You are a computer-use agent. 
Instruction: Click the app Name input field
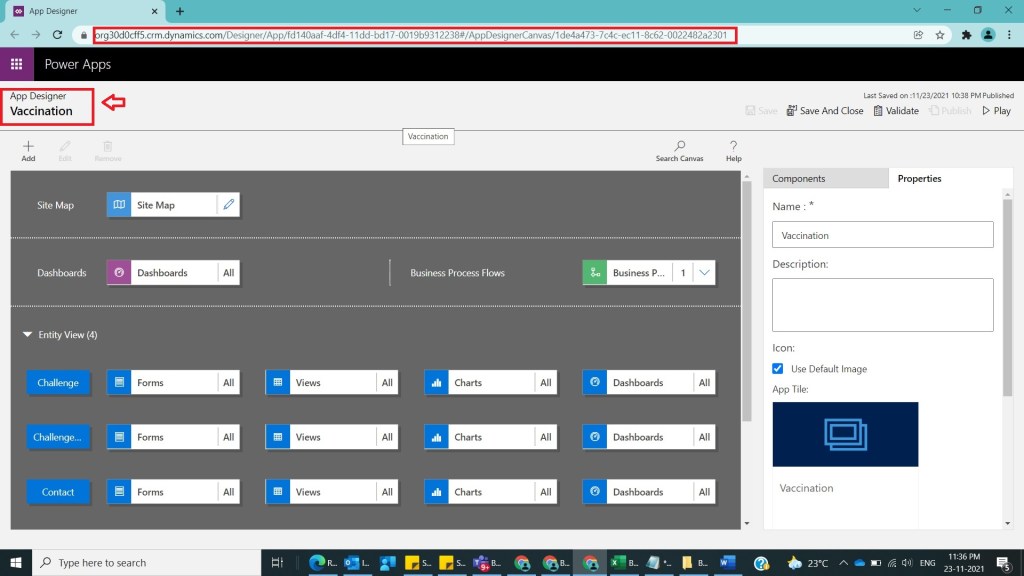882,235
